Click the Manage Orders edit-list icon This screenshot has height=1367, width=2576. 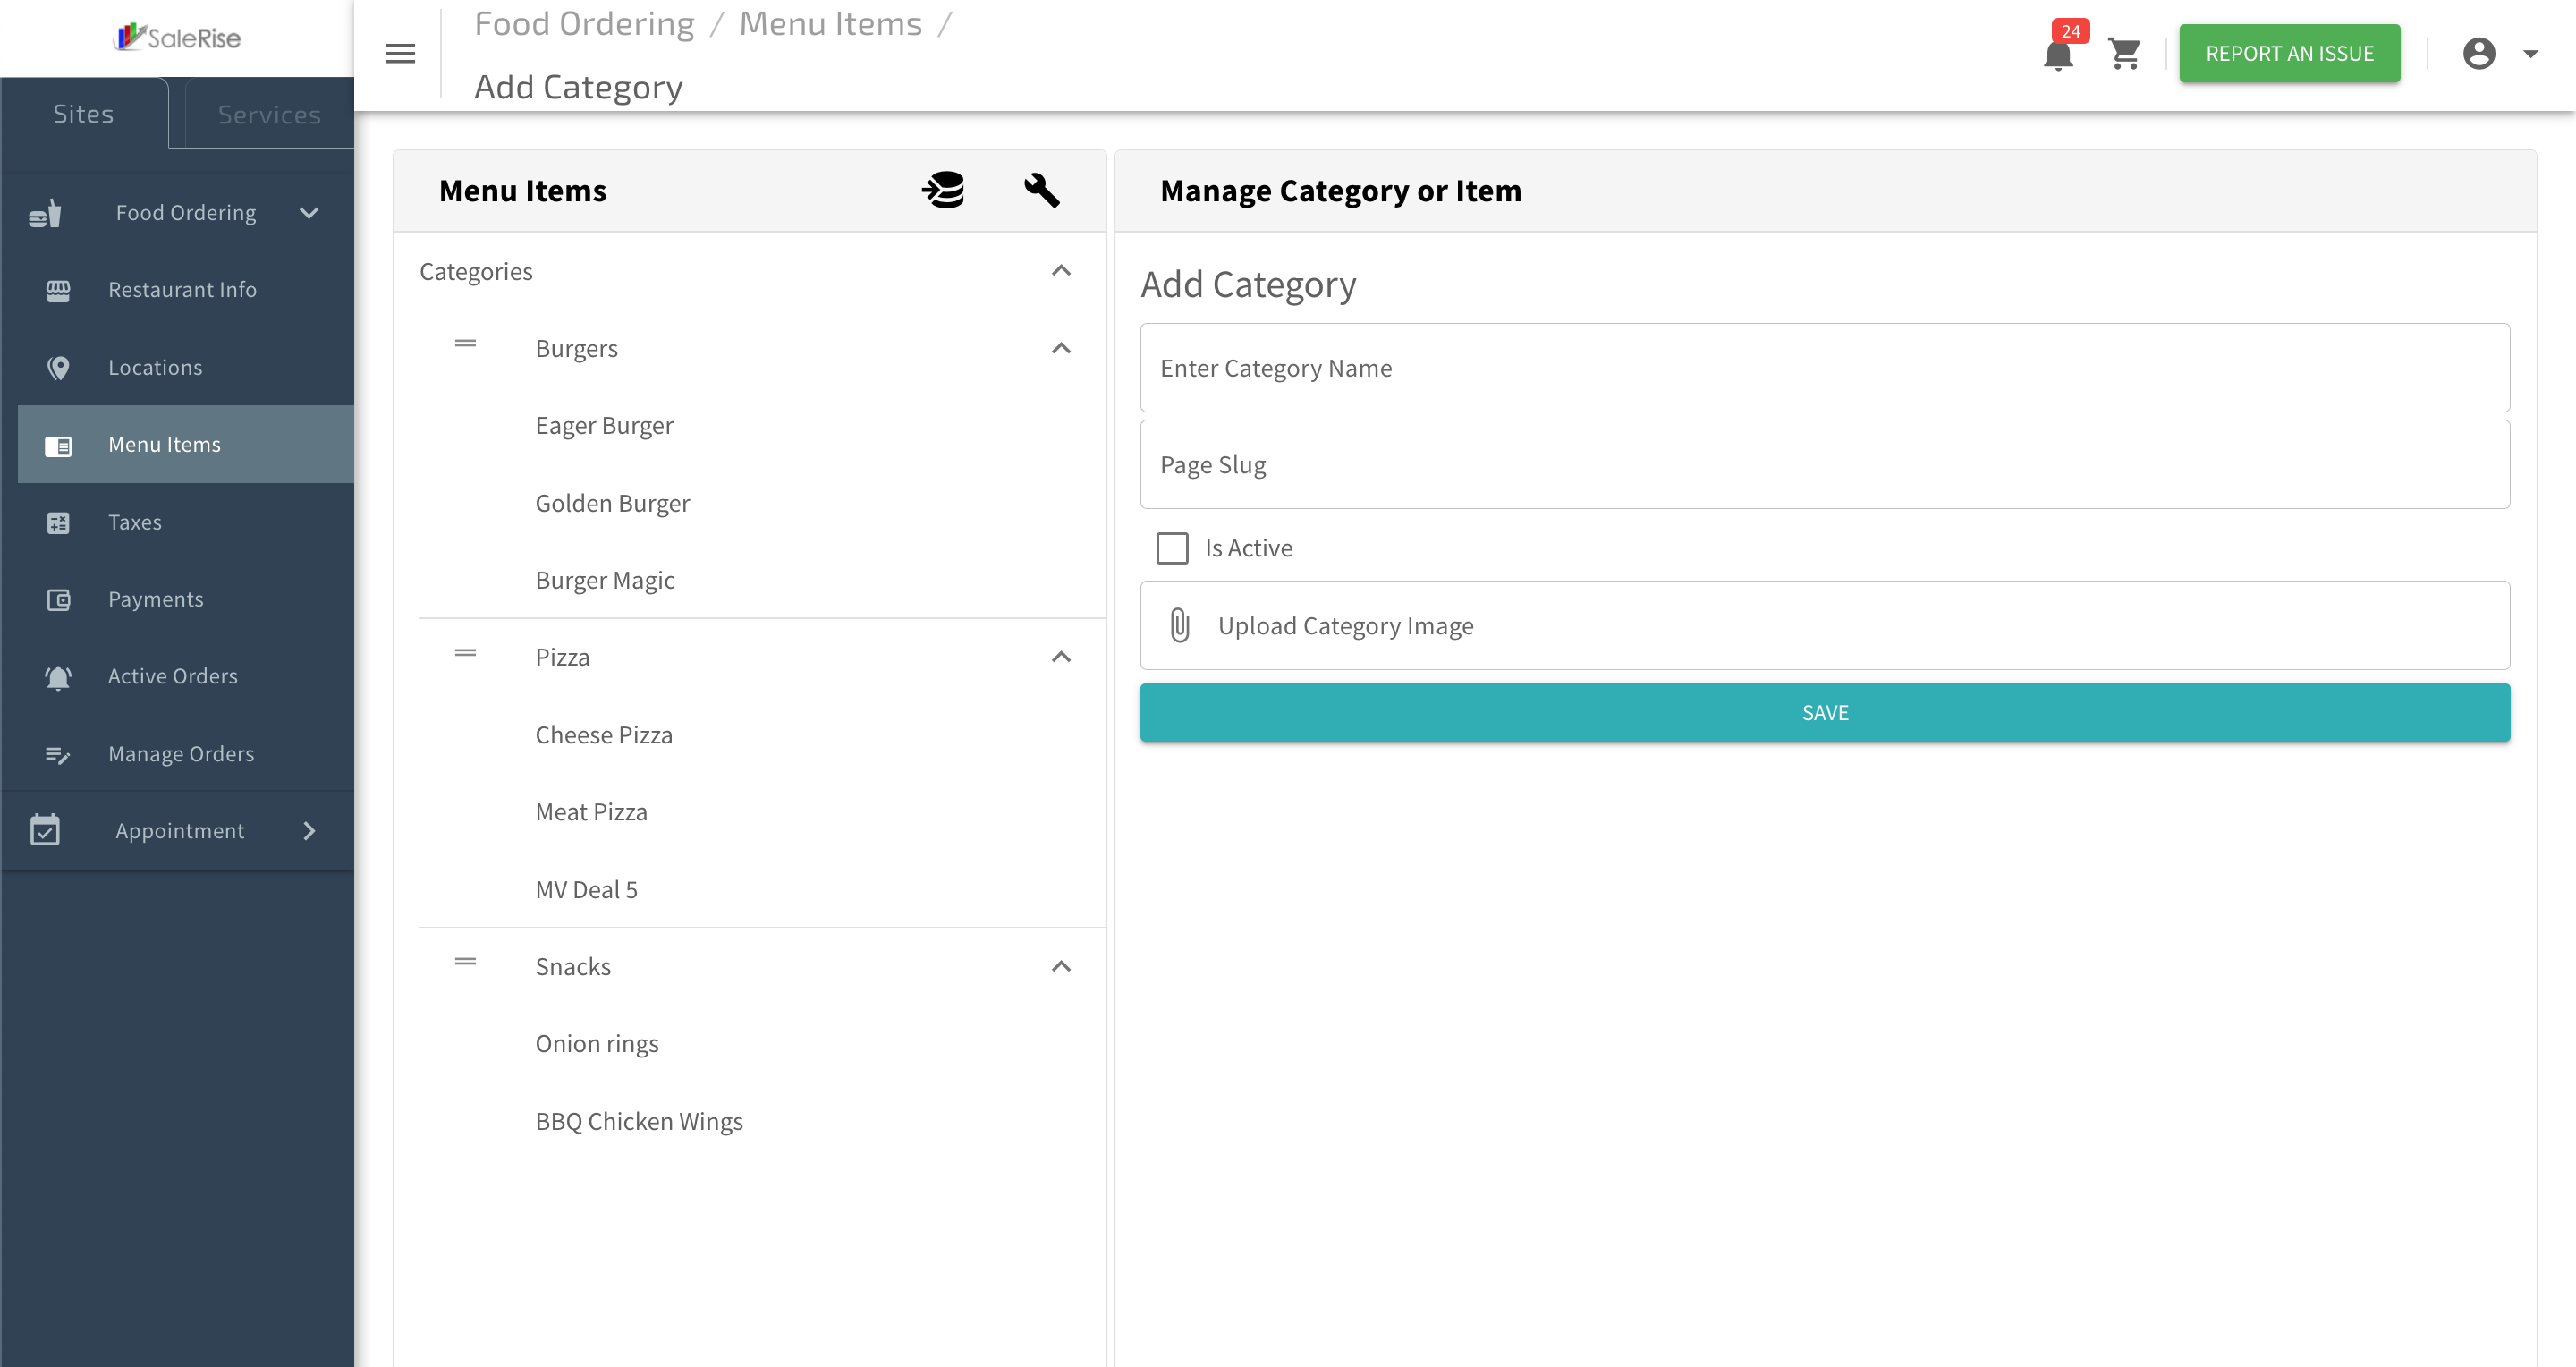coord(58,754)
